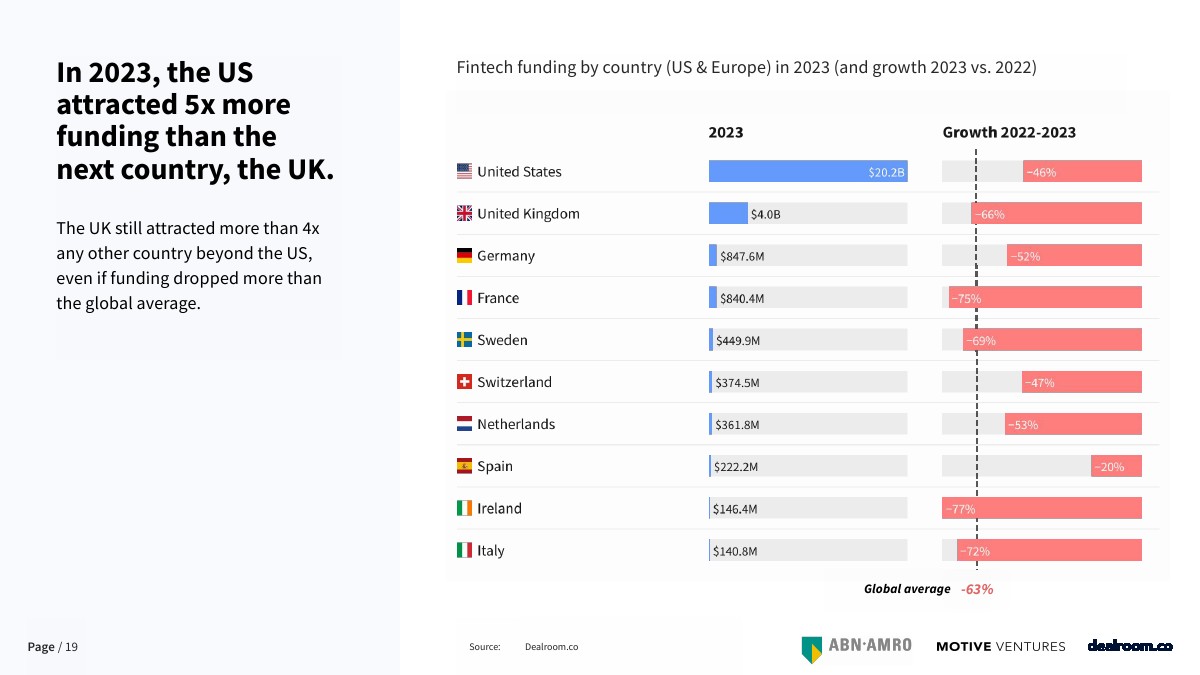Click the Dealroom.co source text

[551, 647]
